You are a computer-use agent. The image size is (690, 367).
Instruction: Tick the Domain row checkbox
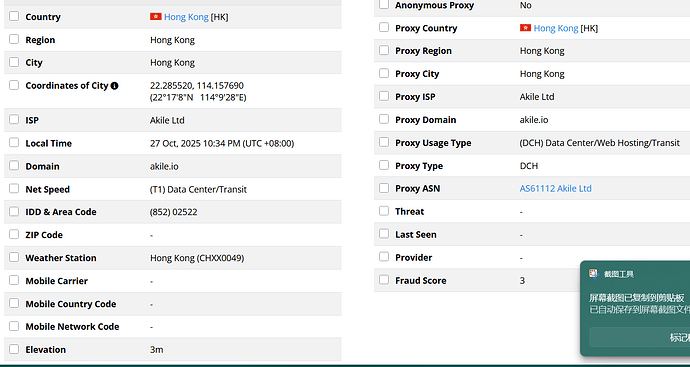14,165
